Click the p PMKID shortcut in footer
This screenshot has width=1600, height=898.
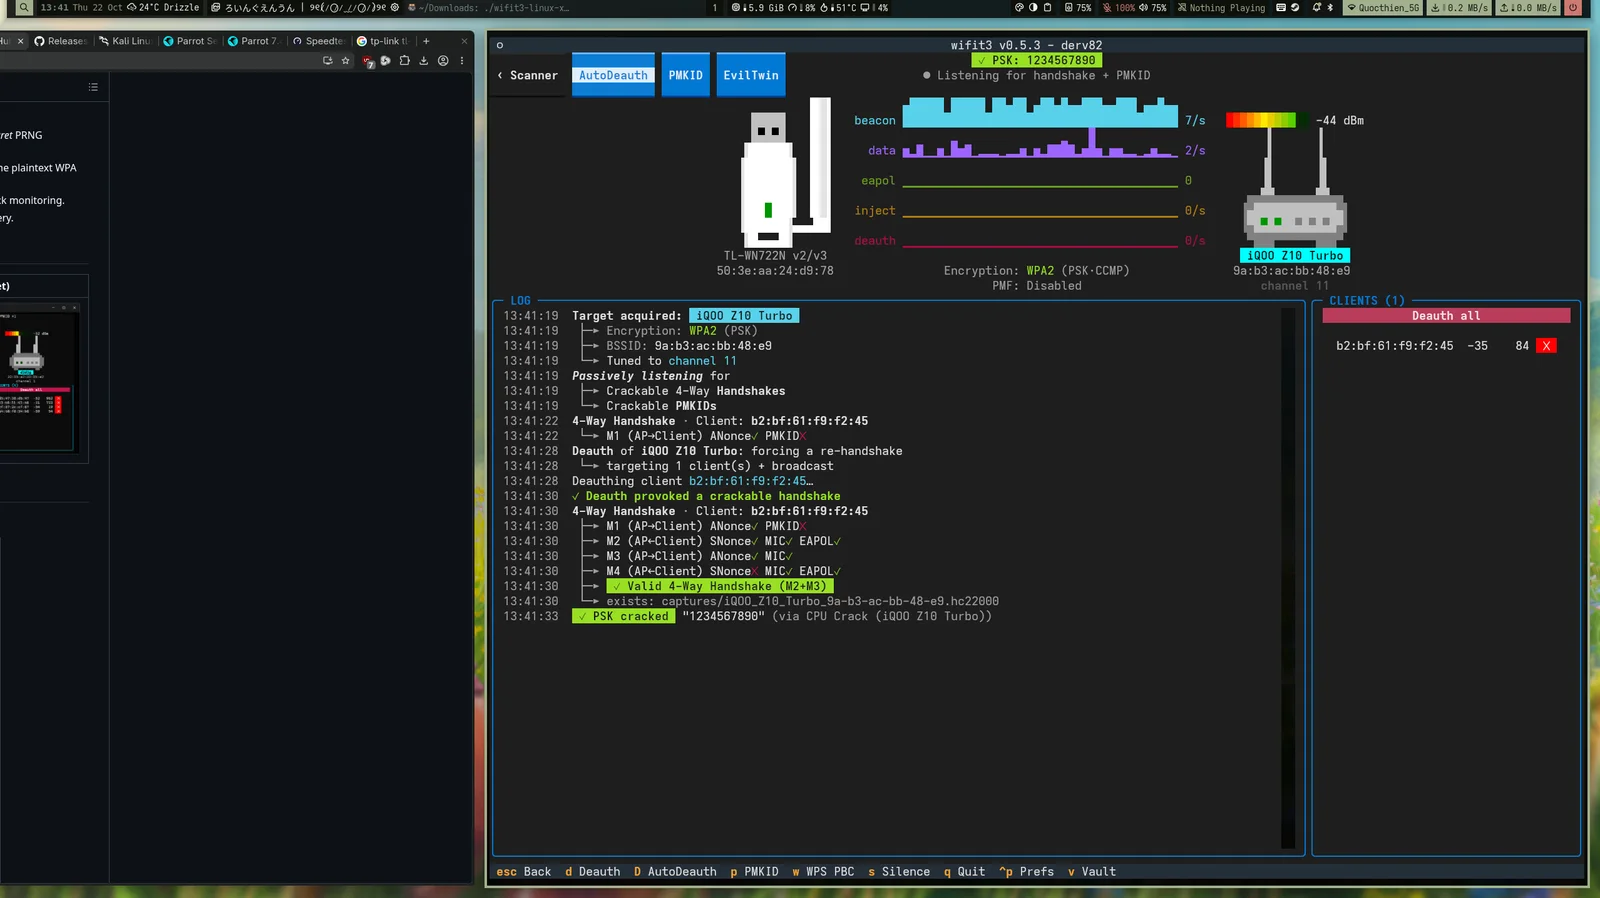click(x=754, y=872)
